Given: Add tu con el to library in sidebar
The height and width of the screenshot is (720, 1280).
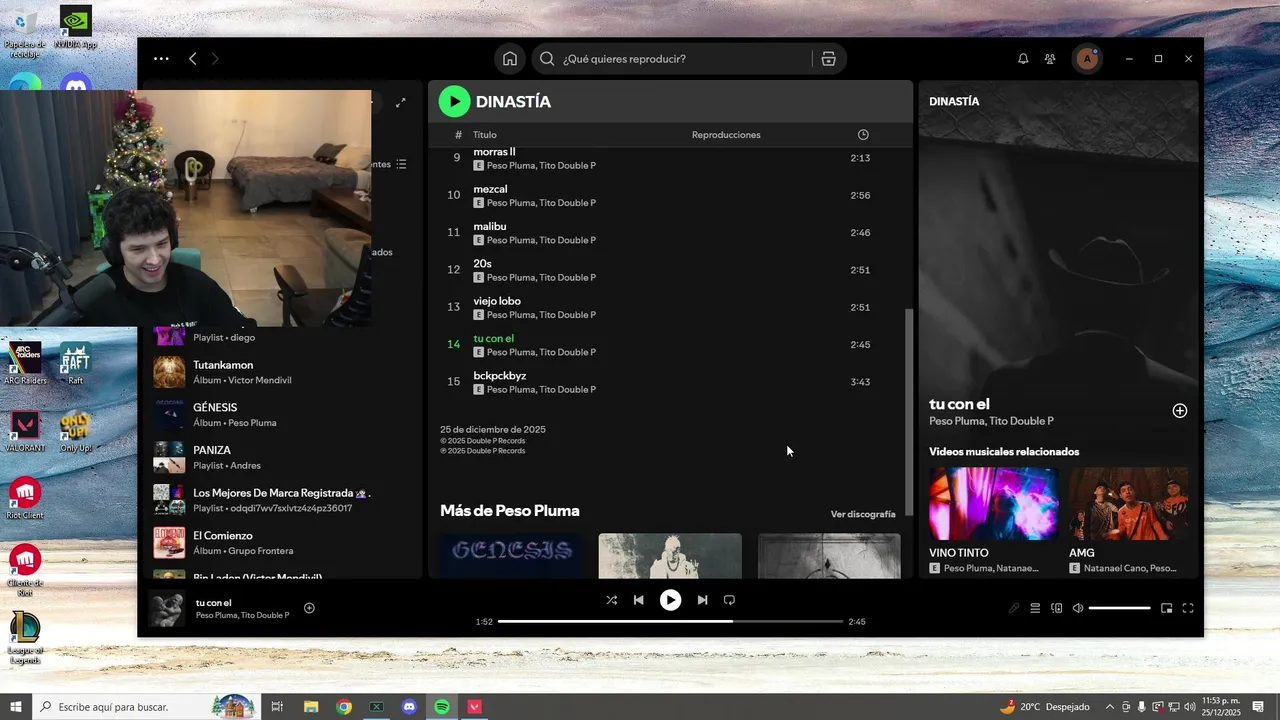Looking at the screenshot, I should [x=1180, y=411].
